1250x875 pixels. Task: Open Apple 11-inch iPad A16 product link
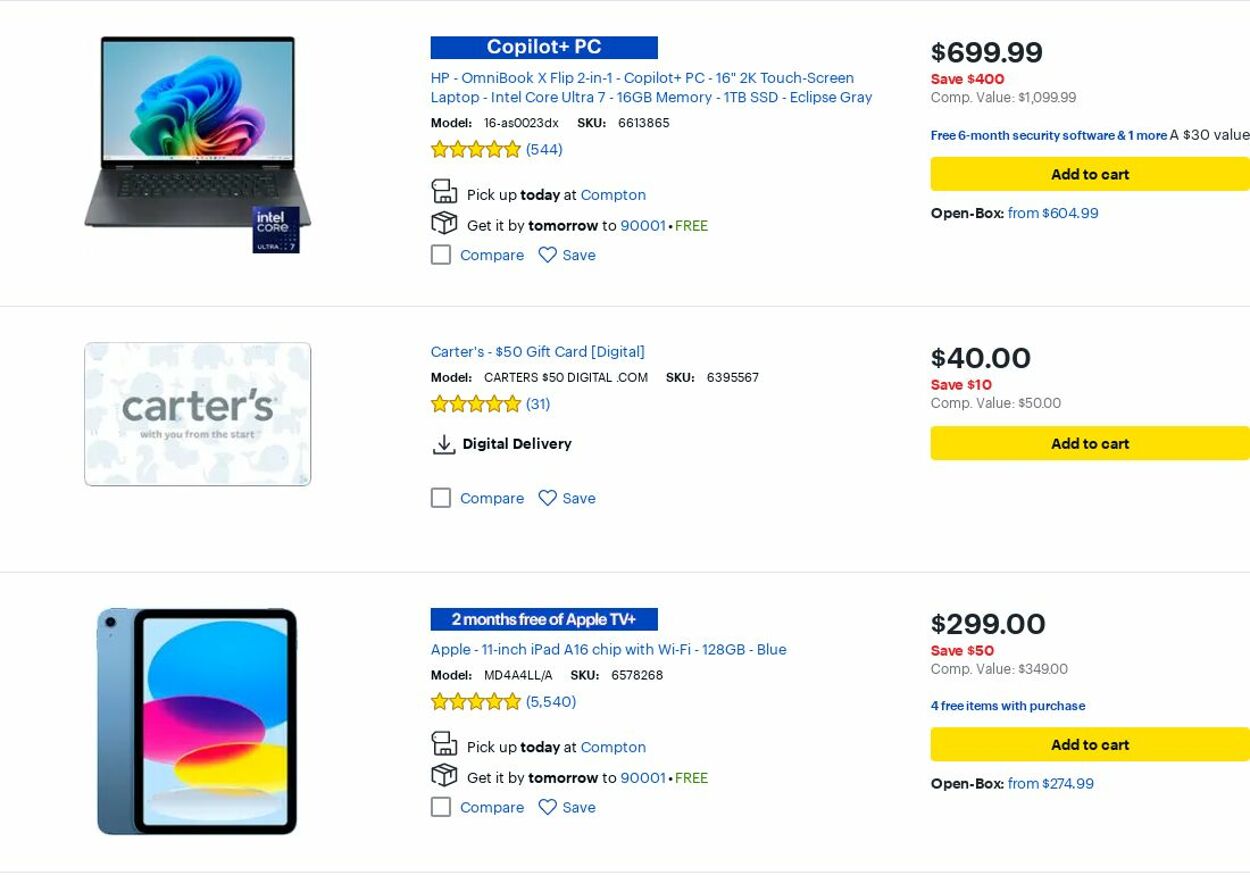[608, 650]
